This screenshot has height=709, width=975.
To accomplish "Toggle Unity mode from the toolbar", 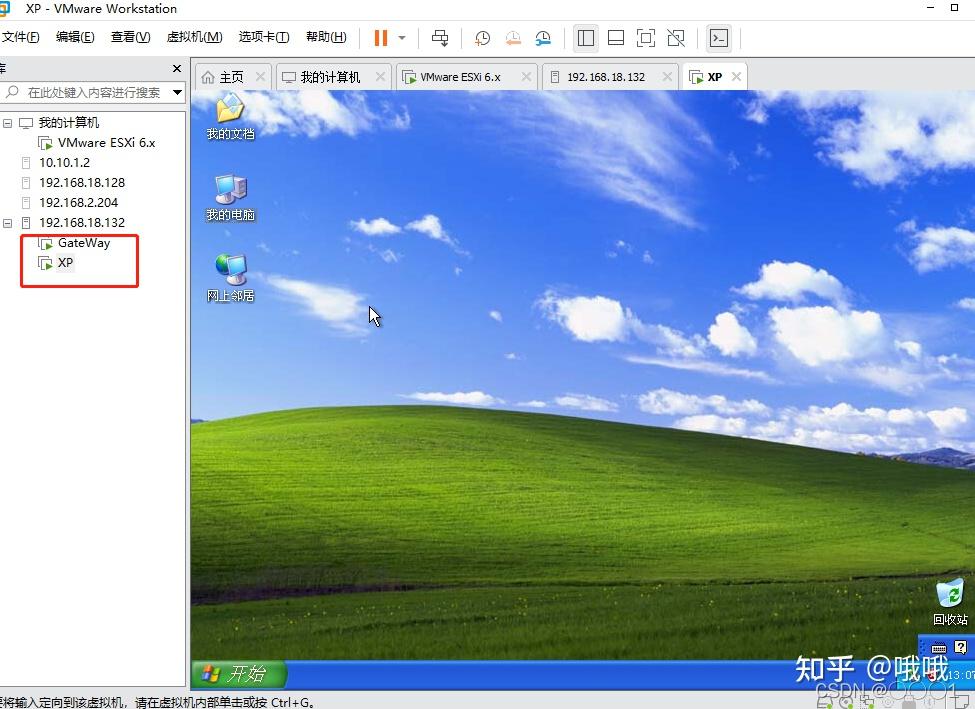I will [x=676, y=38].
